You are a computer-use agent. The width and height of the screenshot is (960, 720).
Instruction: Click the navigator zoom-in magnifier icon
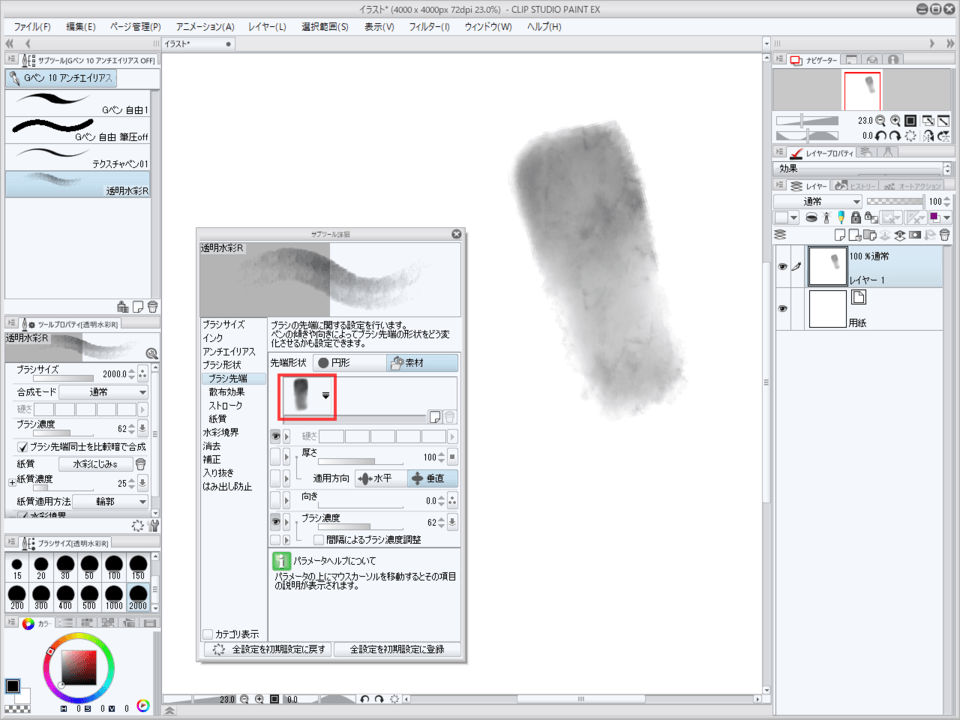895,120
